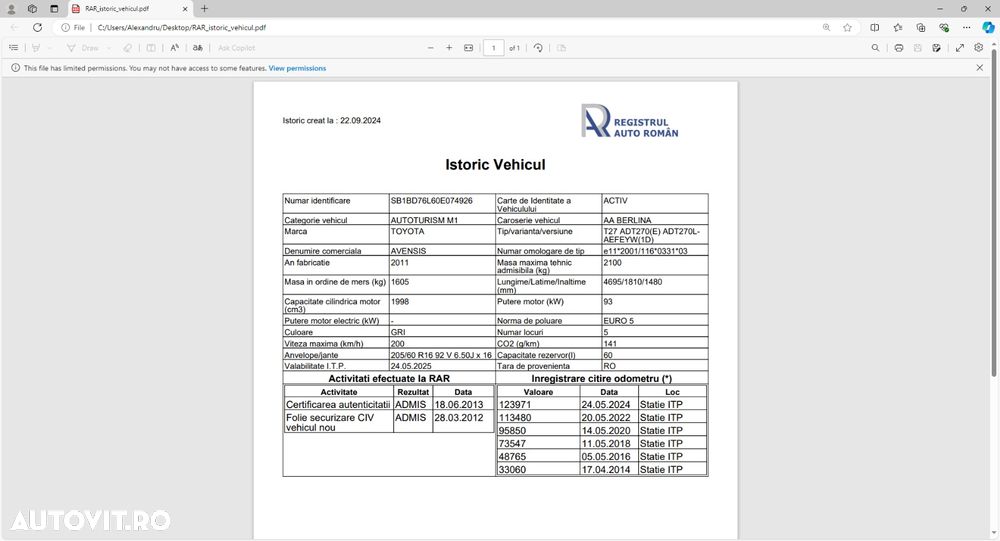The width and height of the screenshot is (1000, 541).
Task: Add this page to favorites
Action: 847,27
